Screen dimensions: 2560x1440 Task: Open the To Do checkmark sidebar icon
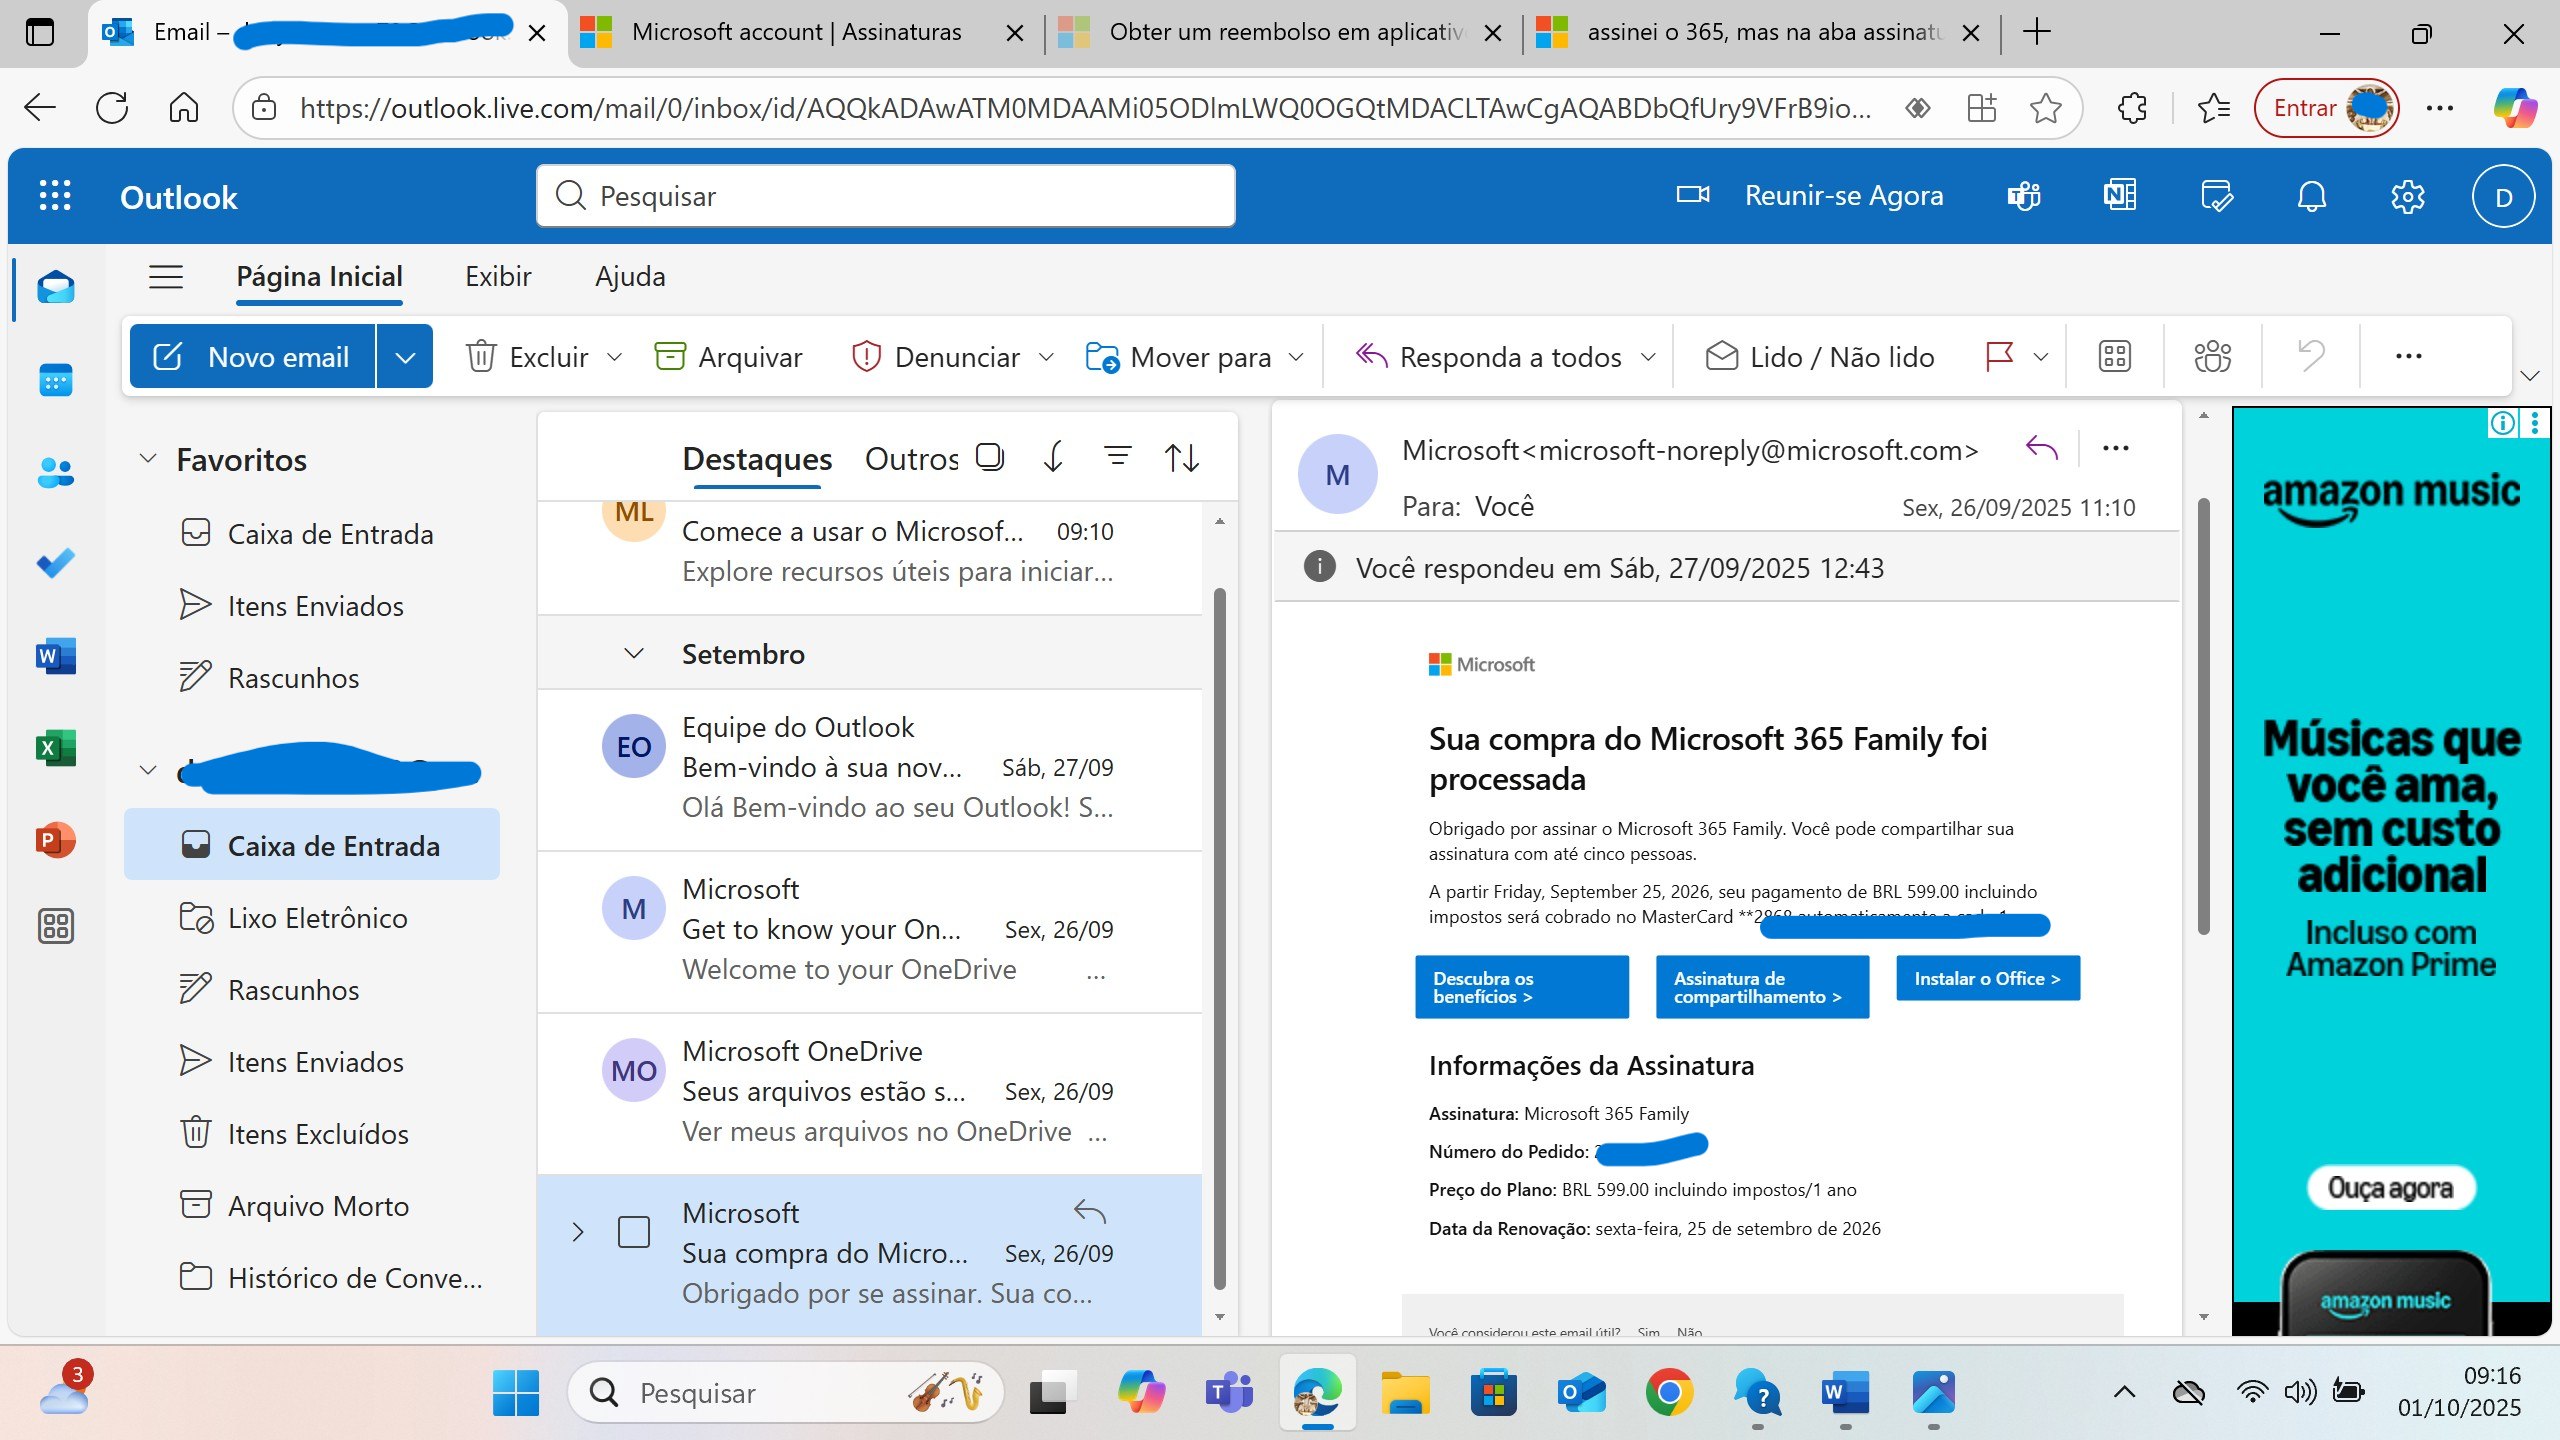coord(56,563)
